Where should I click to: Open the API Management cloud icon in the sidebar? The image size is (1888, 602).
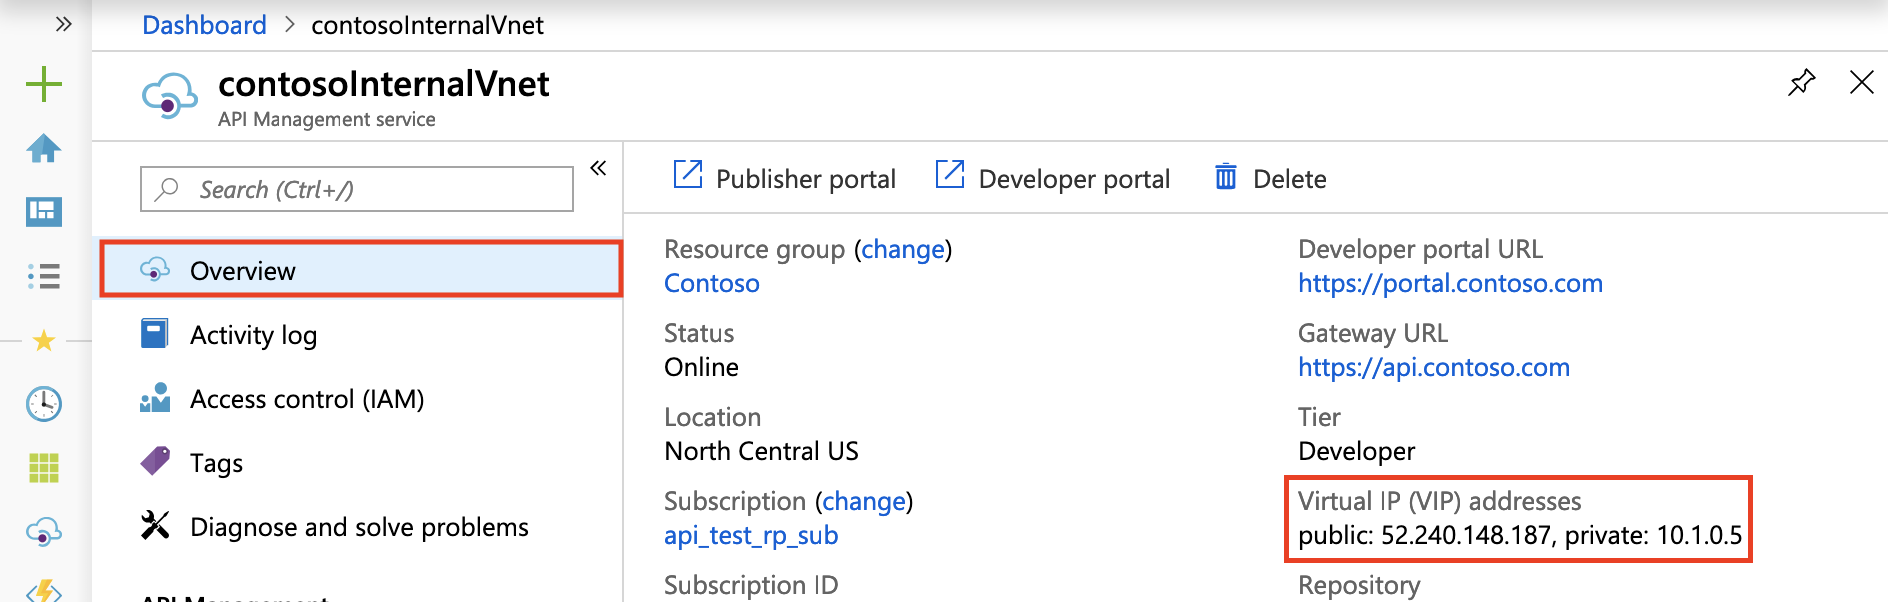pos(44,532)
